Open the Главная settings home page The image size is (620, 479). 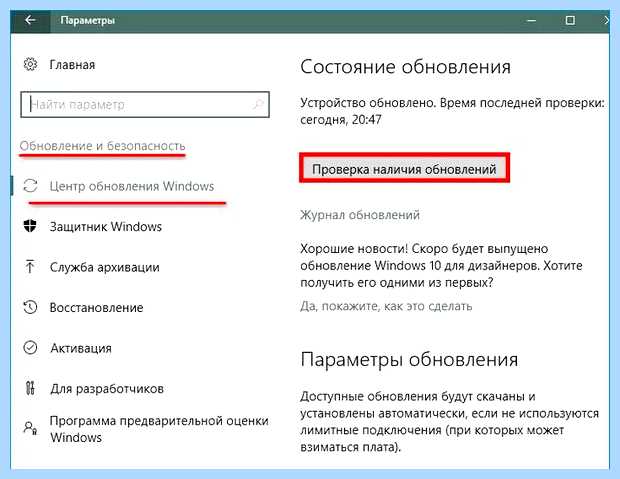pos(72,65)
